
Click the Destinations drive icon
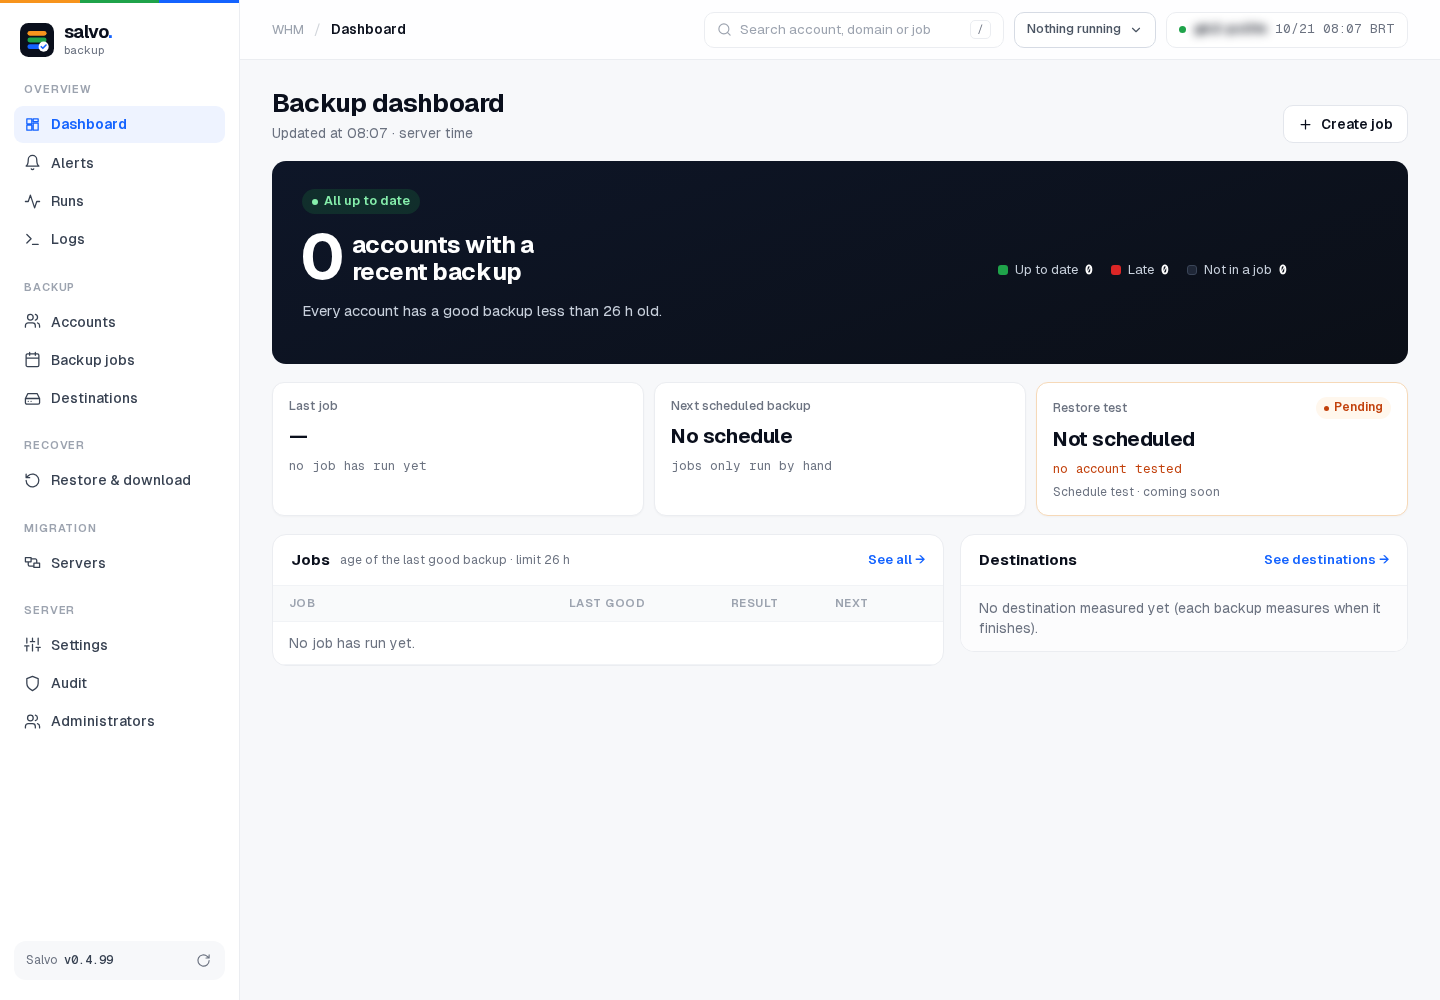[32, 398]
